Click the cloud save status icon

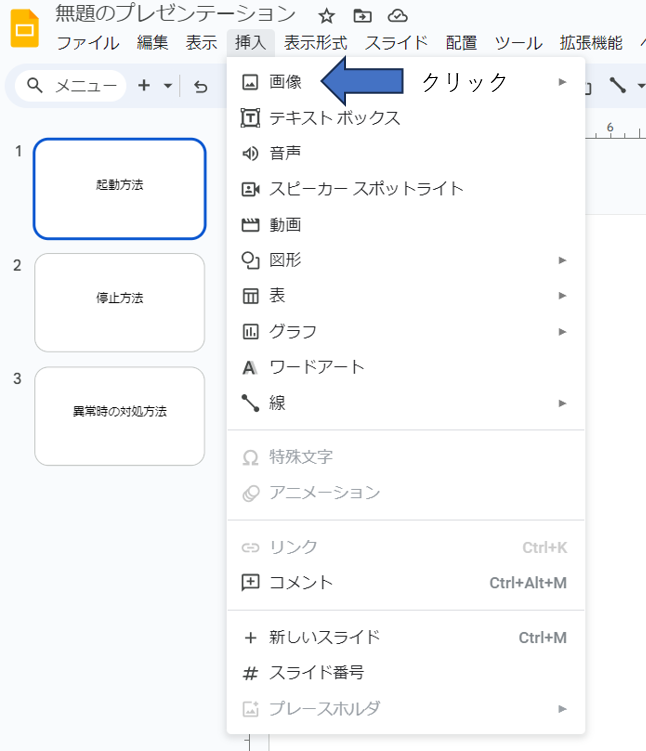click(x=397, y=15)
